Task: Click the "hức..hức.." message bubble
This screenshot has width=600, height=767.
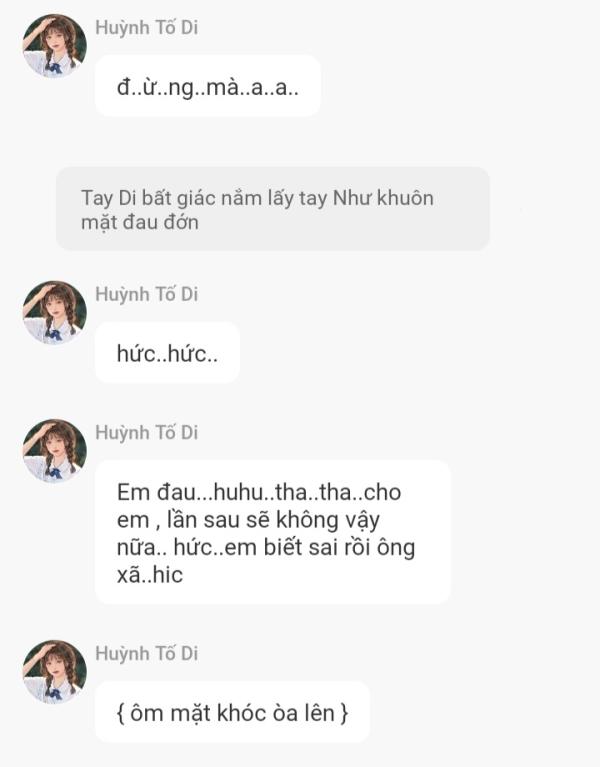Action: (x=167, y=353)
